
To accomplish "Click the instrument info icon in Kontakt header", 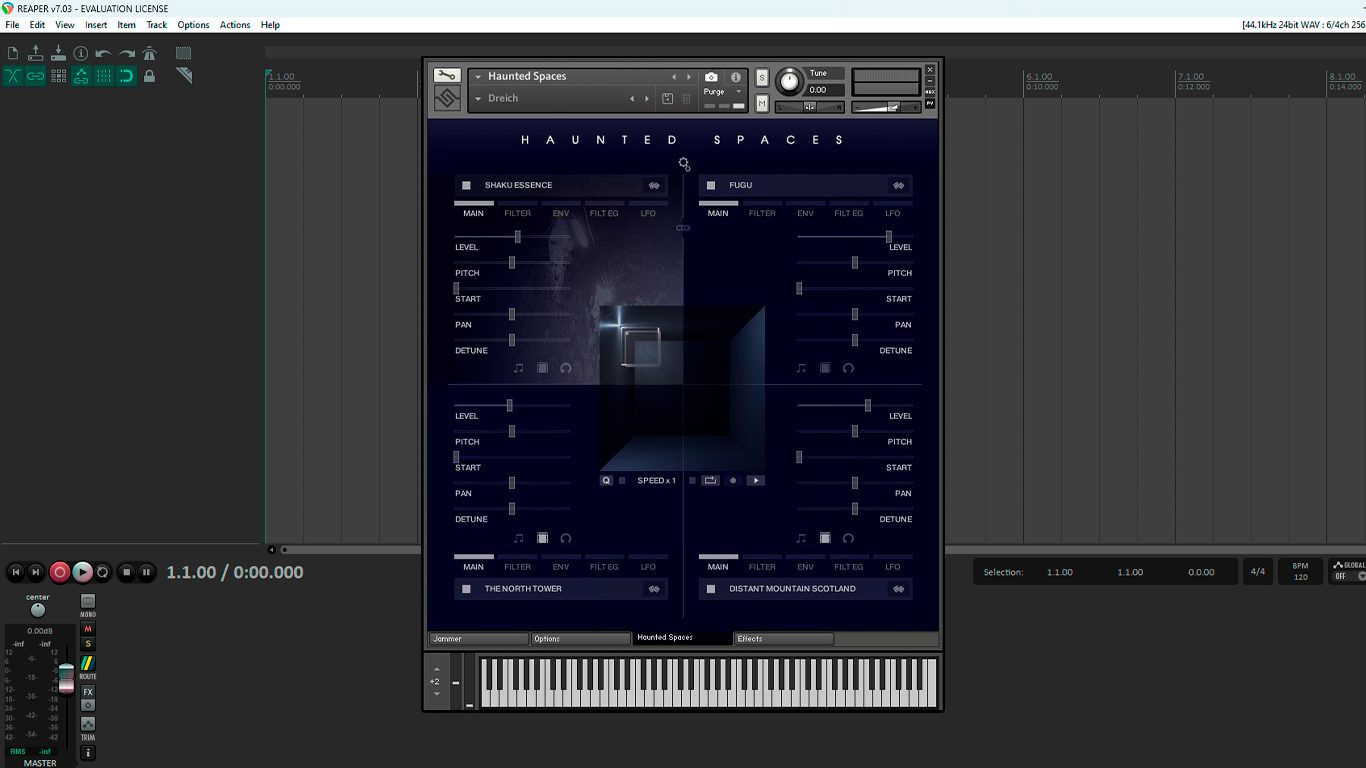I will point(736,77).
